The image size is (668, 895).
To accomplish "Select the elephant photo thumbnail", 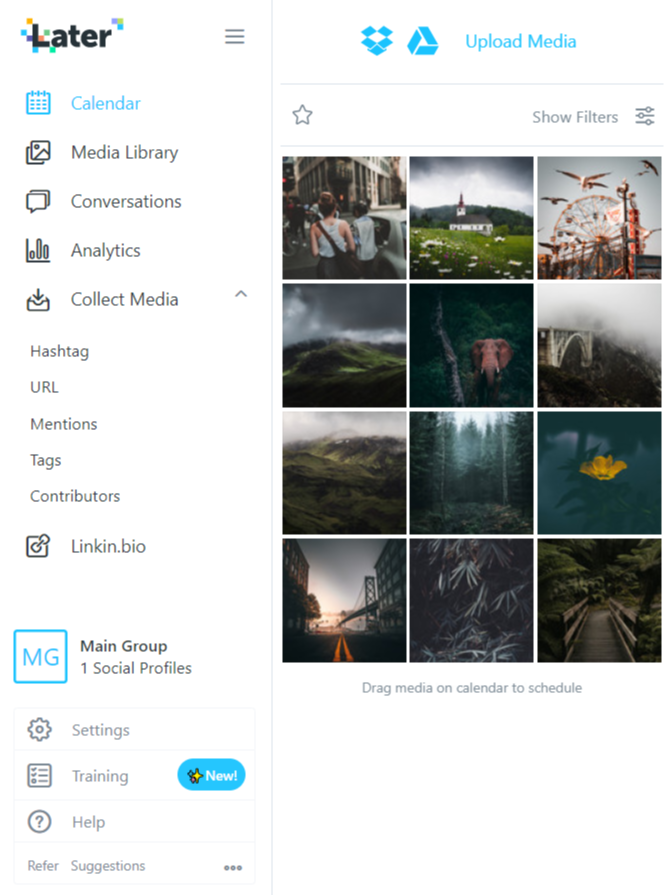I will [472, 345].
